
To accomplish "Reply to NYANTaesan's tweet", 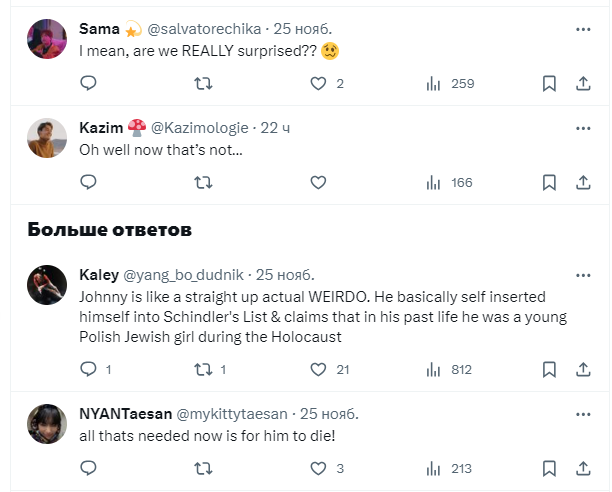I will pyautogui.click(x=88, y=467).
